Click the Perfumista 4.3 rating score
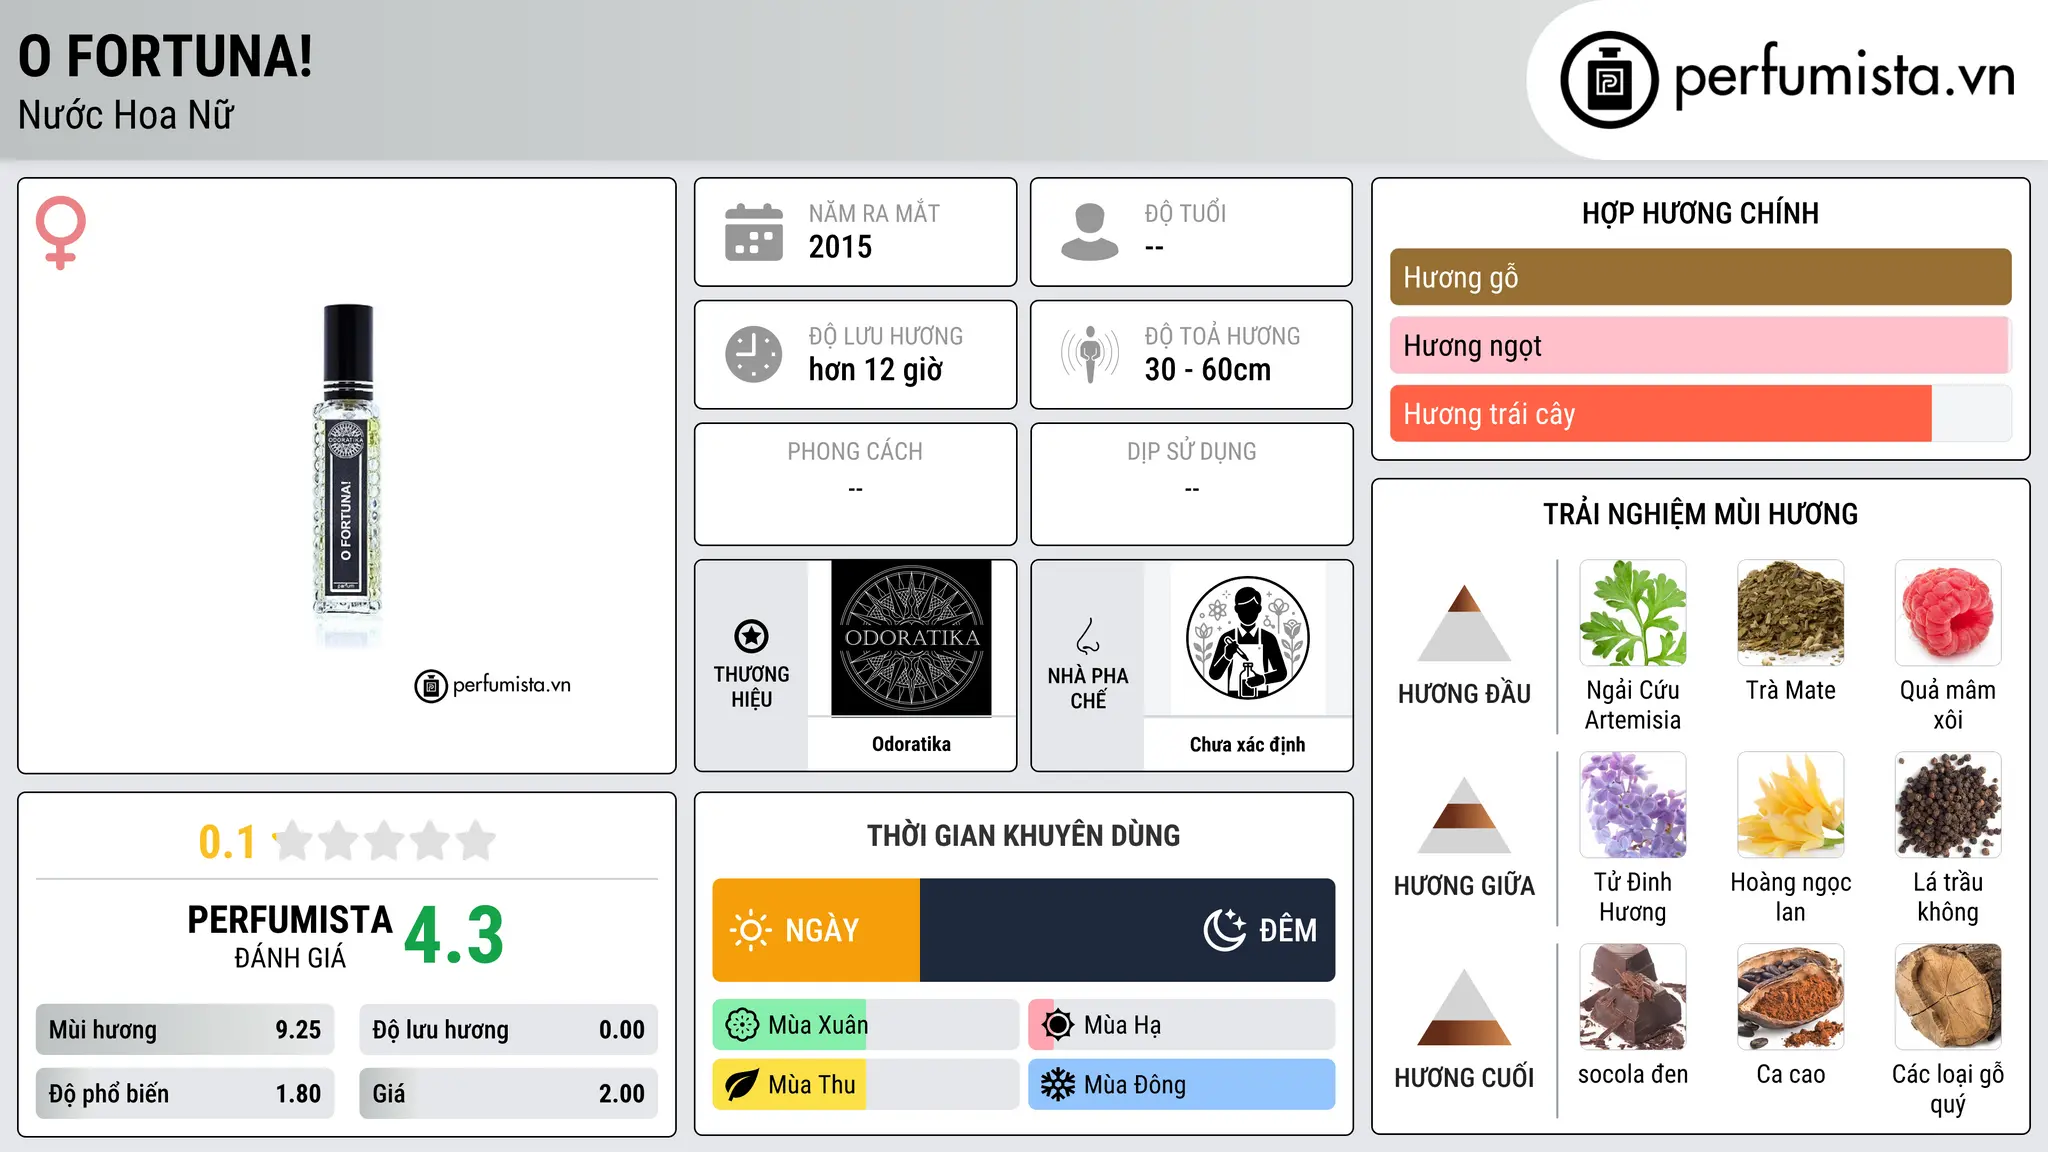 (x=454, y=936)
